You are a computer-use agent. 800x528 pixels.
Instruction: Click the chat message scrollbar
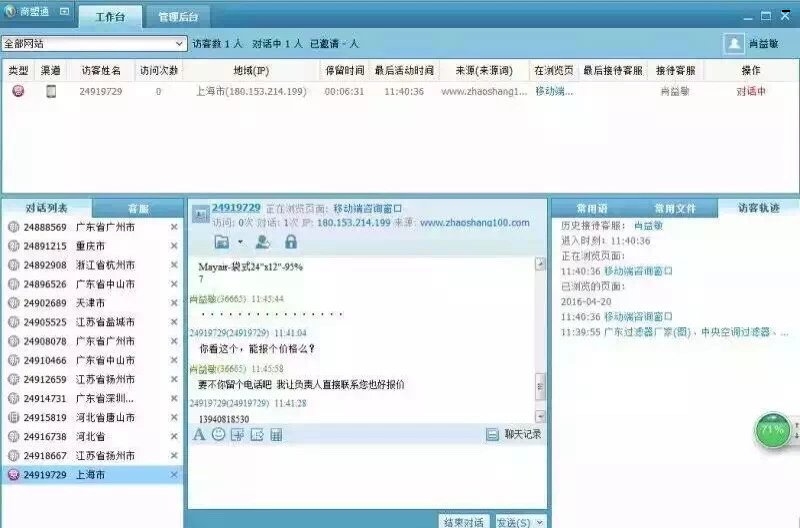pyautogui.click(x=541, y=385)
